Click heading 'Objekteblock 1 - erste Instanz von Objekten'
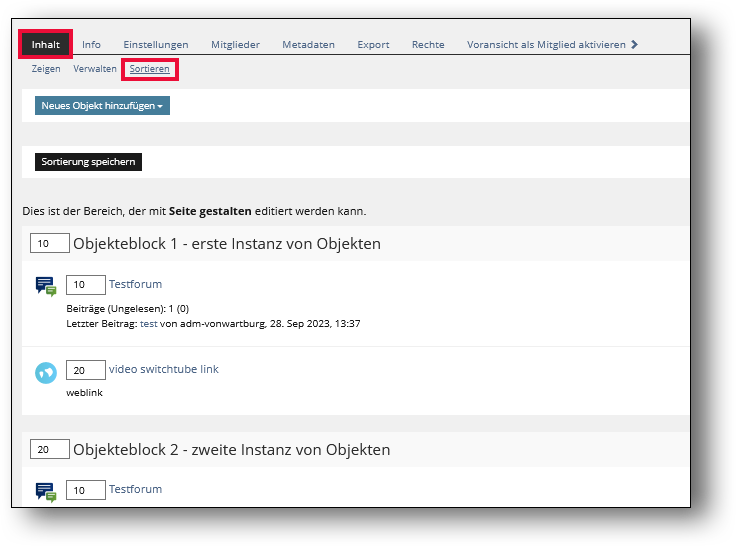736x546 pixels. [227, 244]
